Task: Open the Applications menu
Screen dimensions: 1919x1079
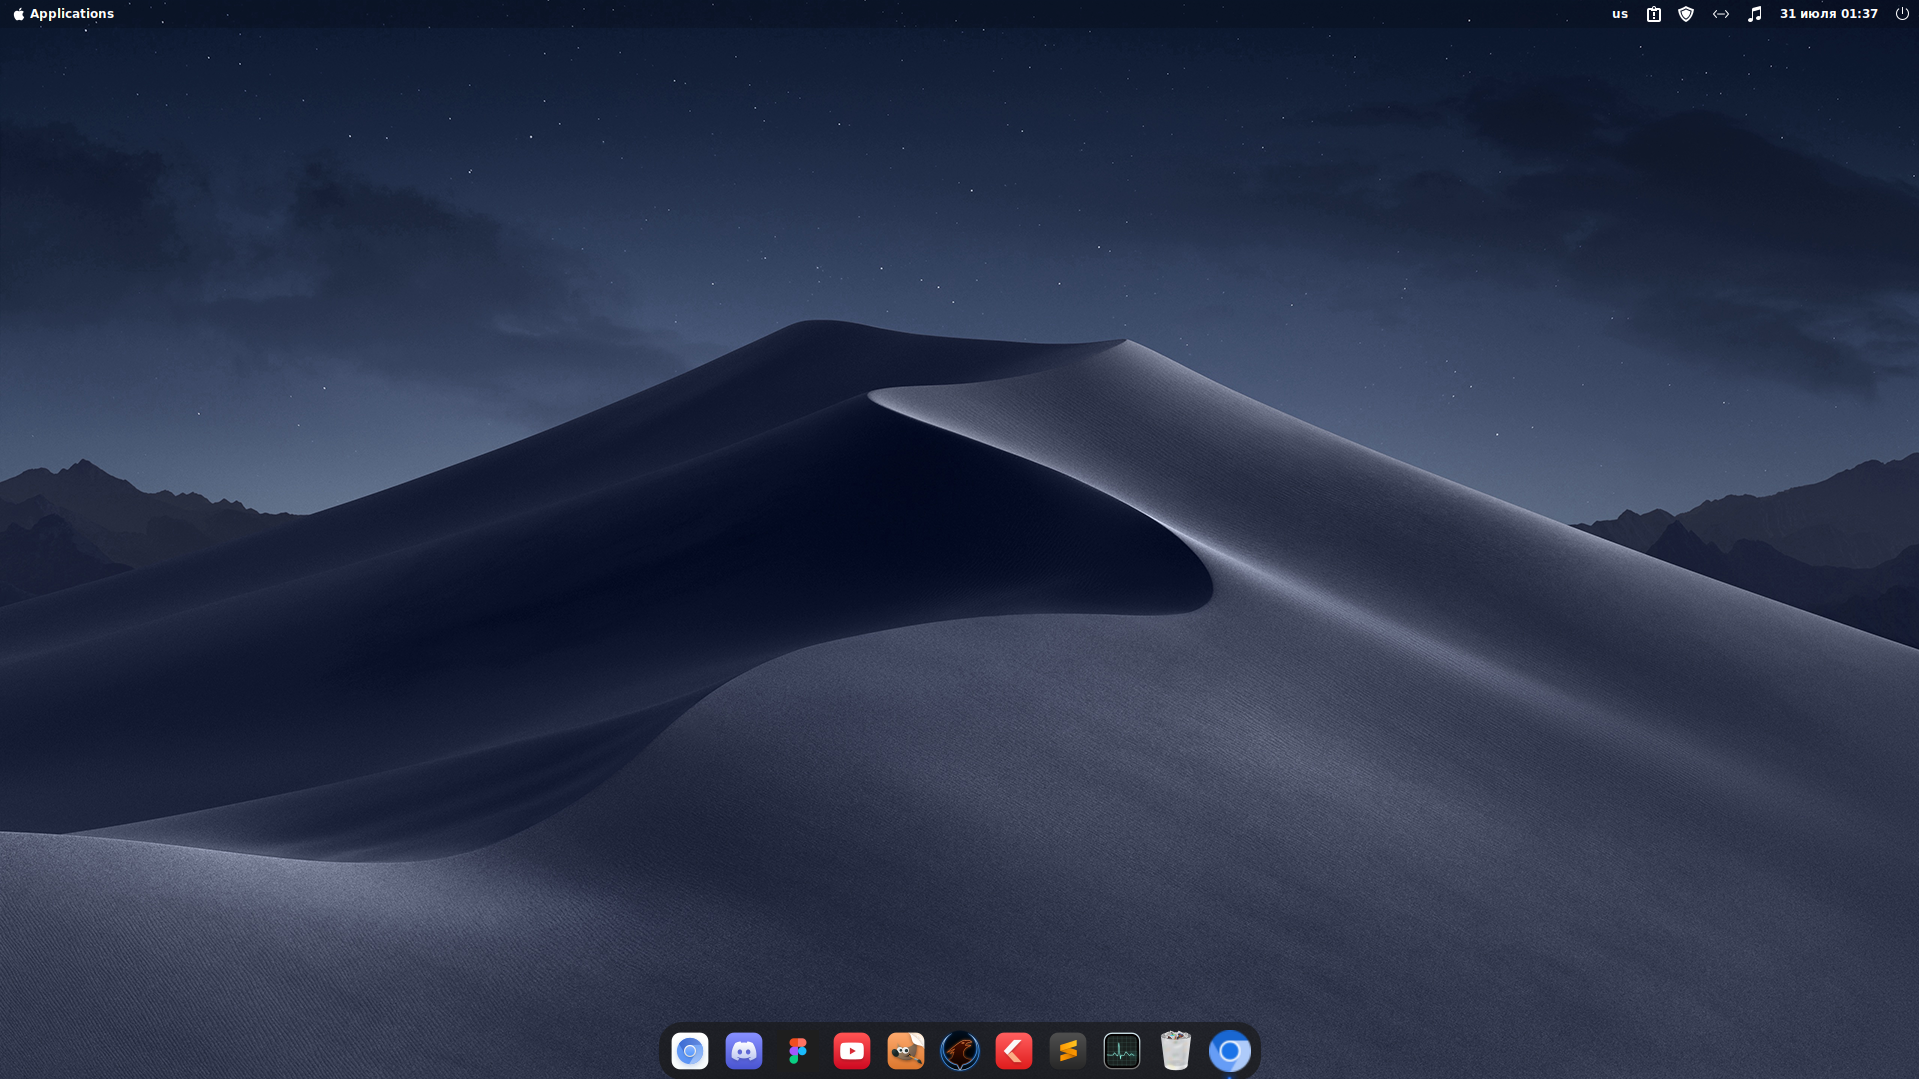Action: click(x=71, y=14)
